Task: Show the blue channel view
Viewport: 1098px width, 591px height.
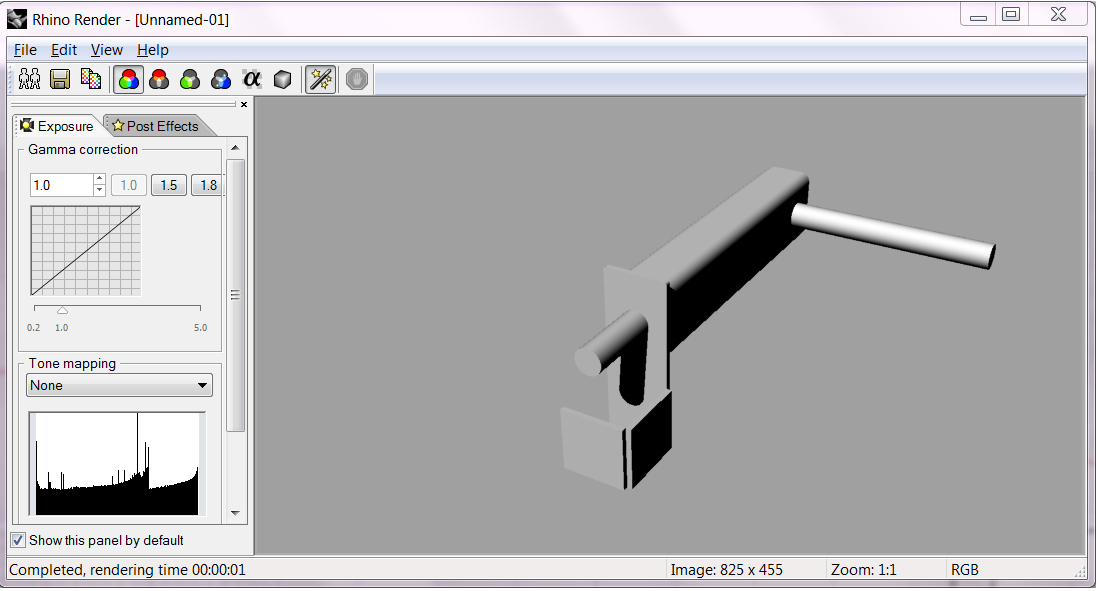Action: (221, 79)
